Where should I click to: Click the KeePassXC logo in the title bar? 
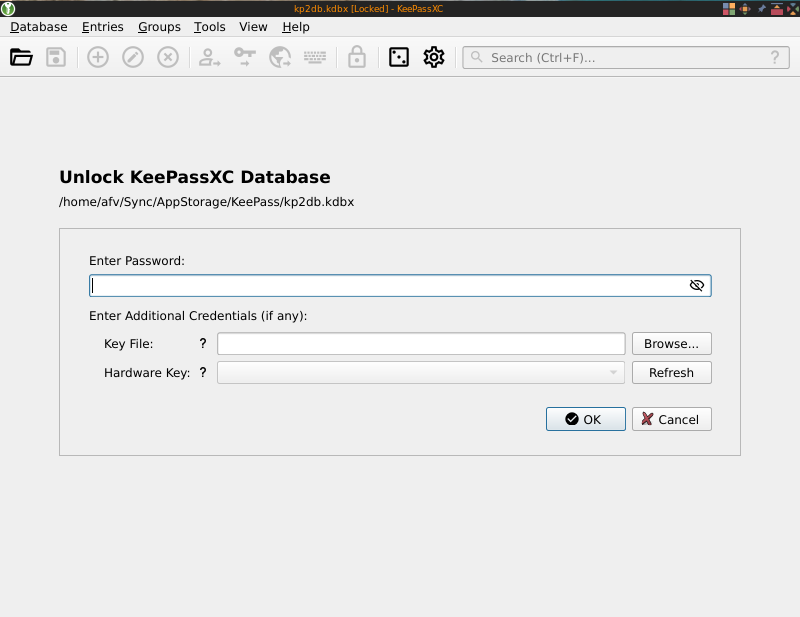(8, 9)
